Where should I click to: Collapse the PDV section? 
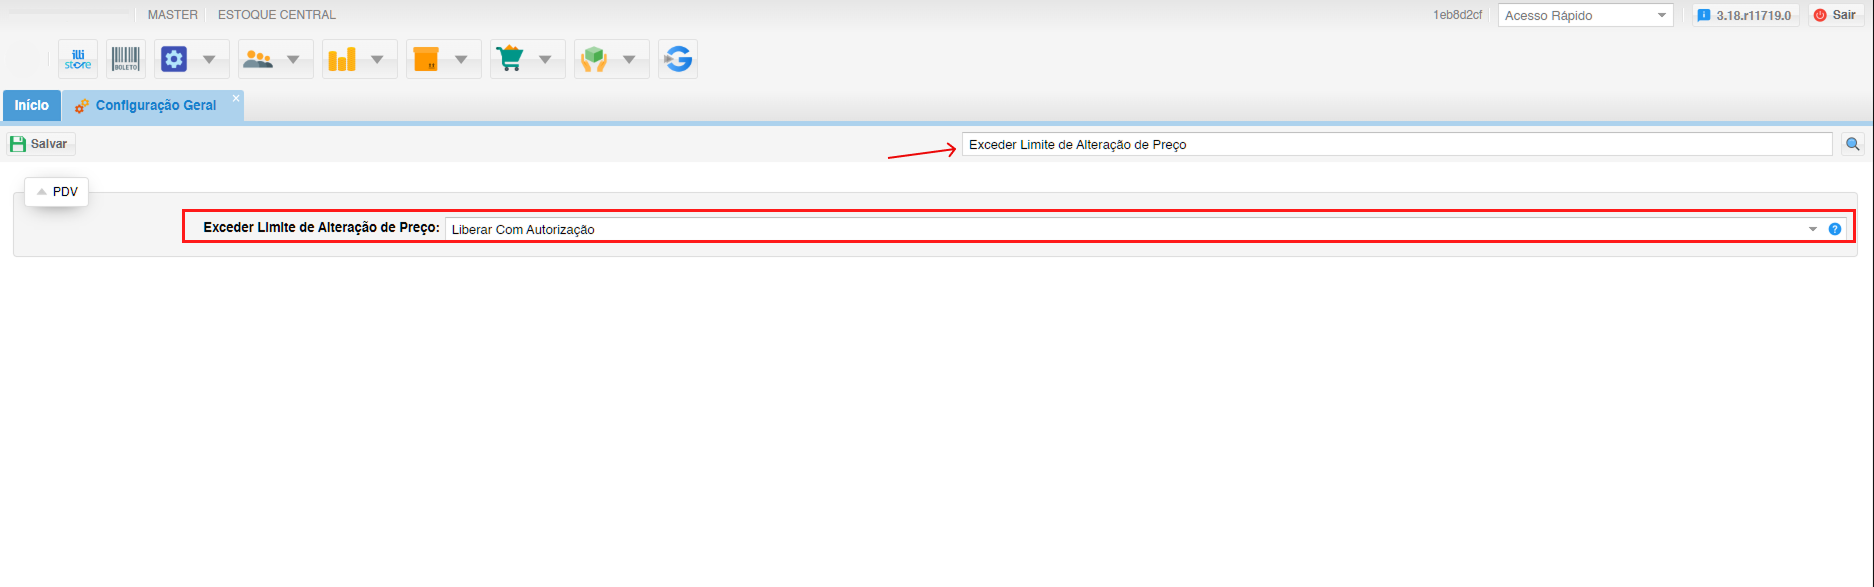(57, 192)
